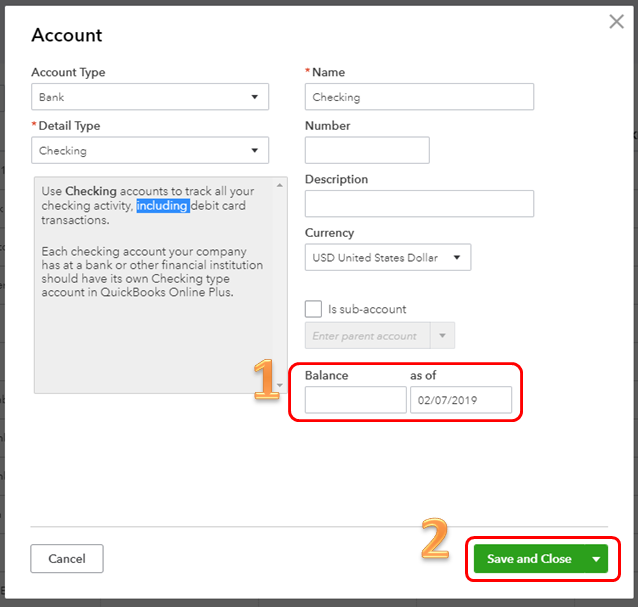Open the Detail Type dropdown
This screenshot has width=638, height=607.
pos(150,151)
